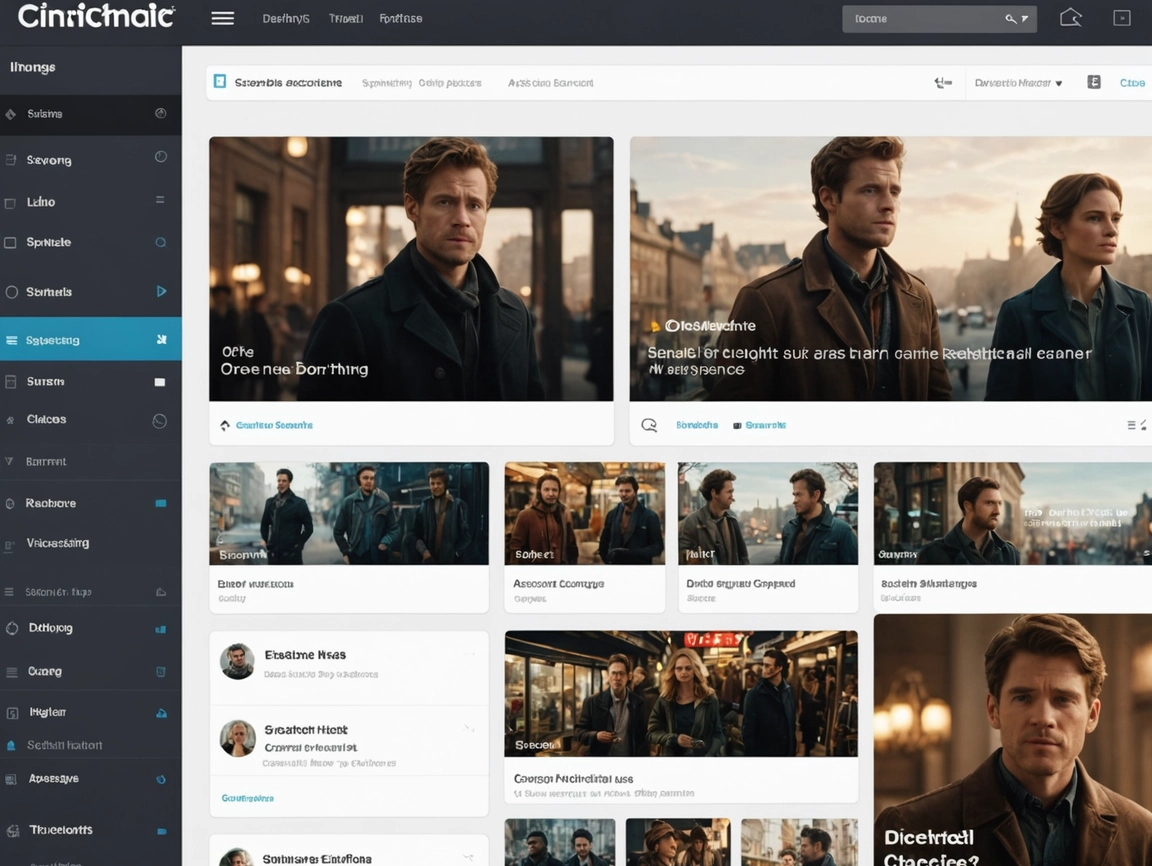Click the comment bubble icon under right featured image
1152x866 pixels.
(x=649, y=425)
